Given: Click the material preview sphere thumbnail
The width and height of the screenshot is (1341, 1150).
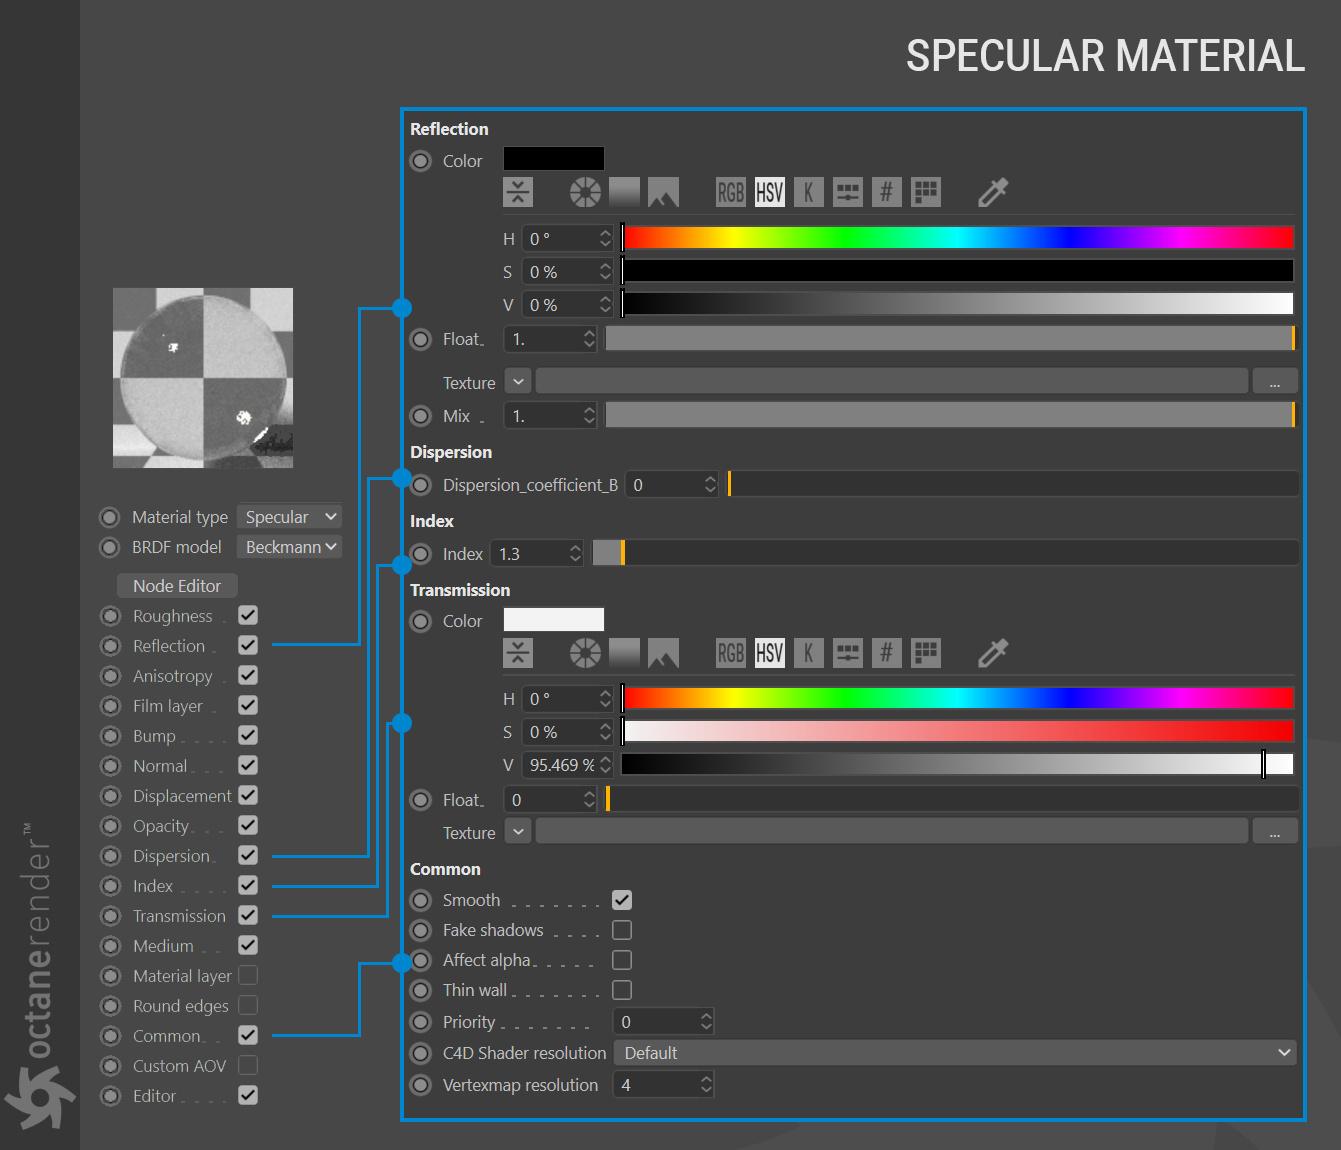Looking at the screenshot, I should click(x=203, y=378).
